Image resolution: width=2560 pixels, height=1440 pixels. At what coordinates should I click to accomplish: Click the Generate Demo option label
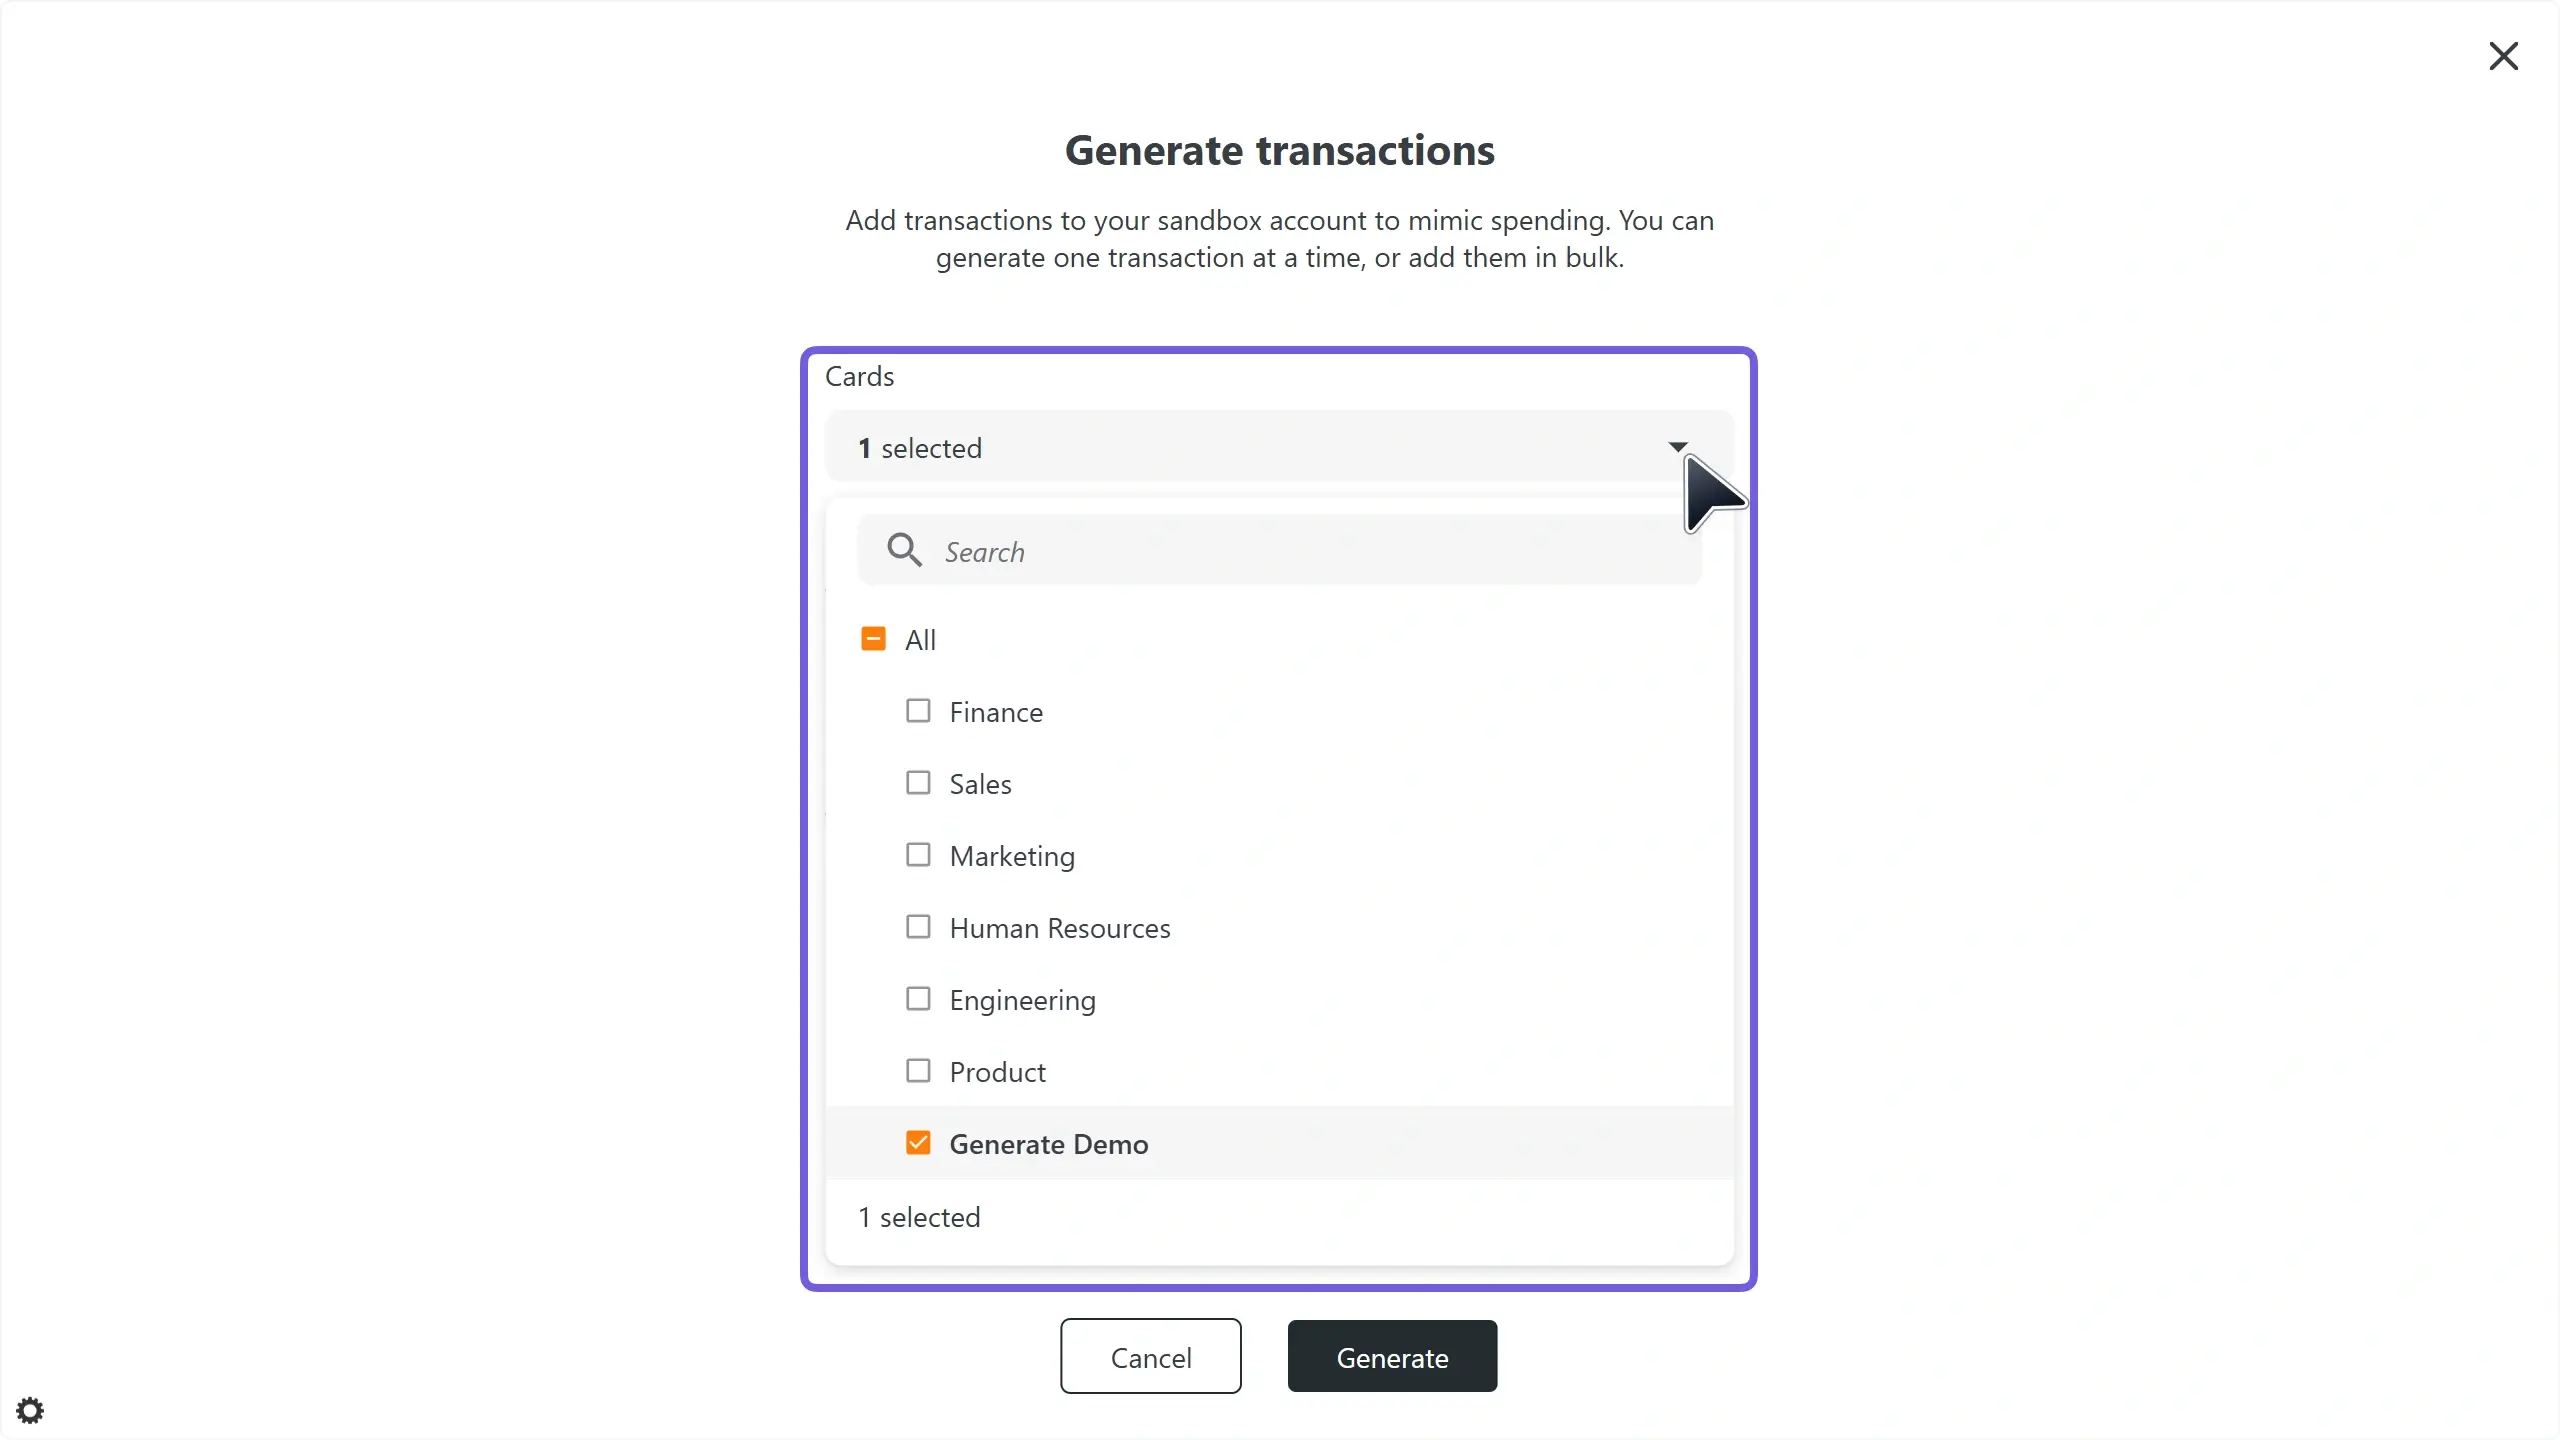pos(1049,1145)
